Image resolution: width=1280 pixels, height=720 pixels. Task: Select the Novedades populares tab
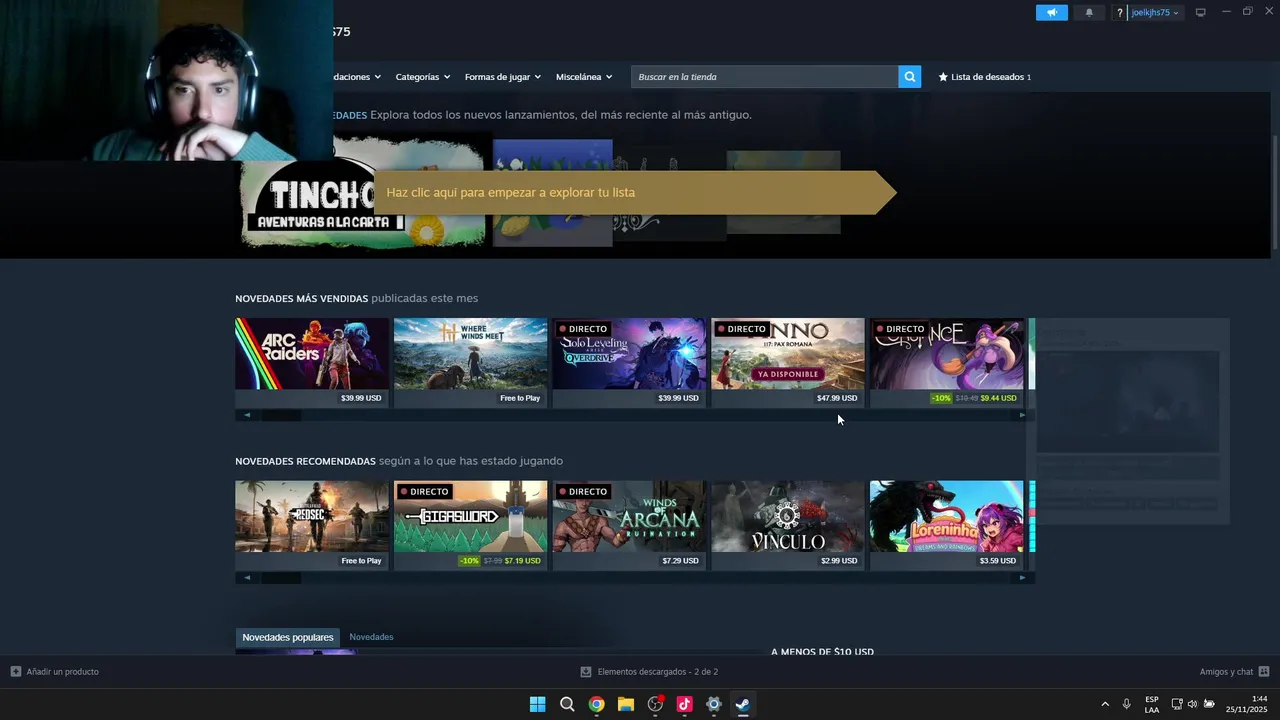click(288, 637)
